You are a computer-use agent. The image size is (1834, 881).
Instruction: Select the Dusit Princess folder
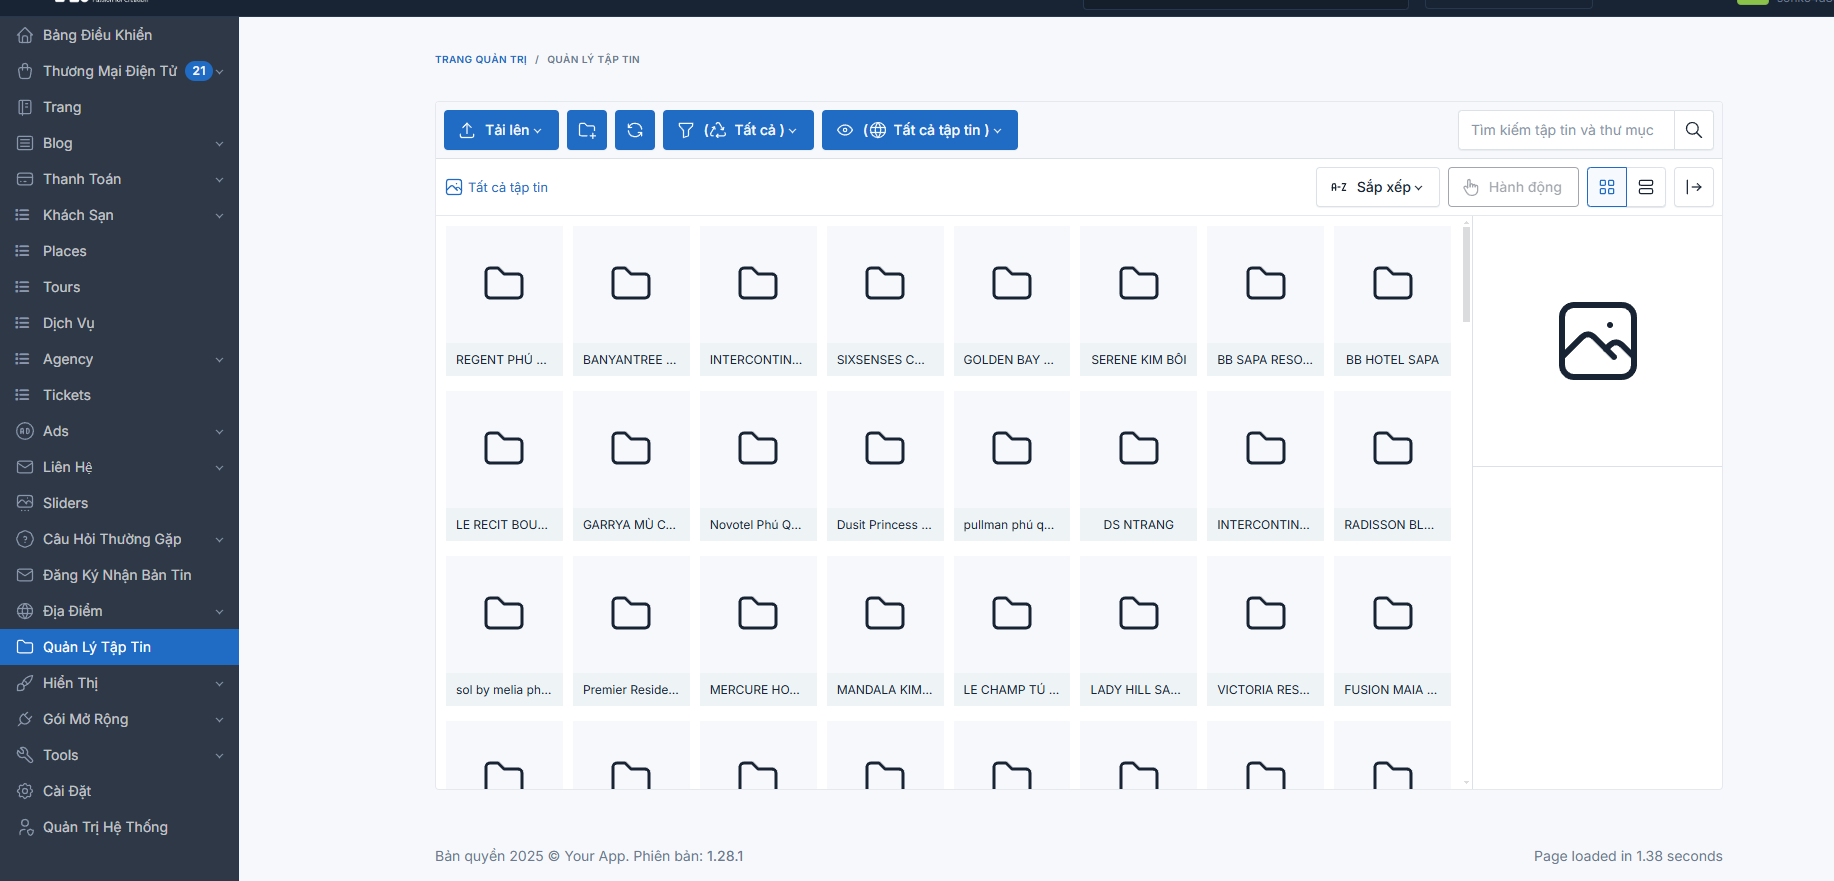click(x=885, y=466)
